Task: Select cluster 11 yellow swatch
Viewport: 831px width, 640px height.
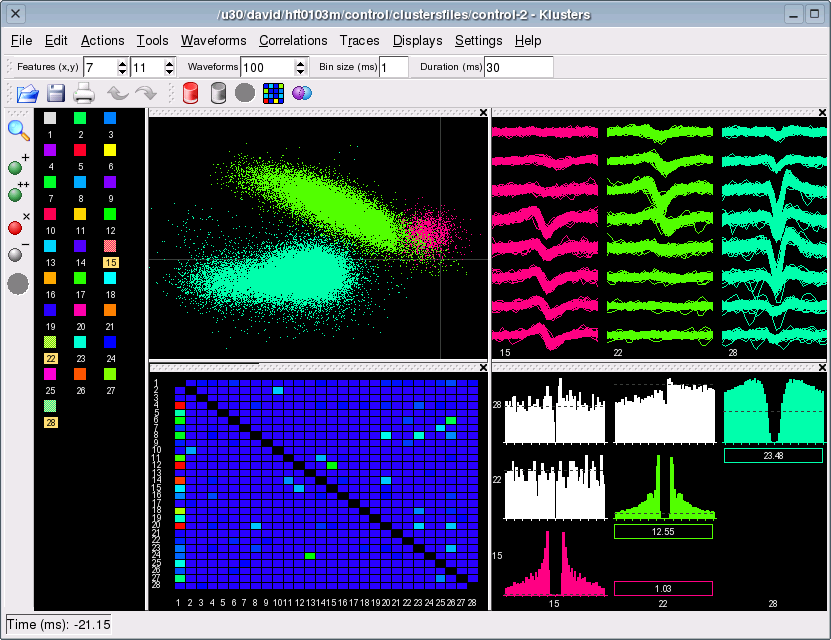Action: pos(80,214)
